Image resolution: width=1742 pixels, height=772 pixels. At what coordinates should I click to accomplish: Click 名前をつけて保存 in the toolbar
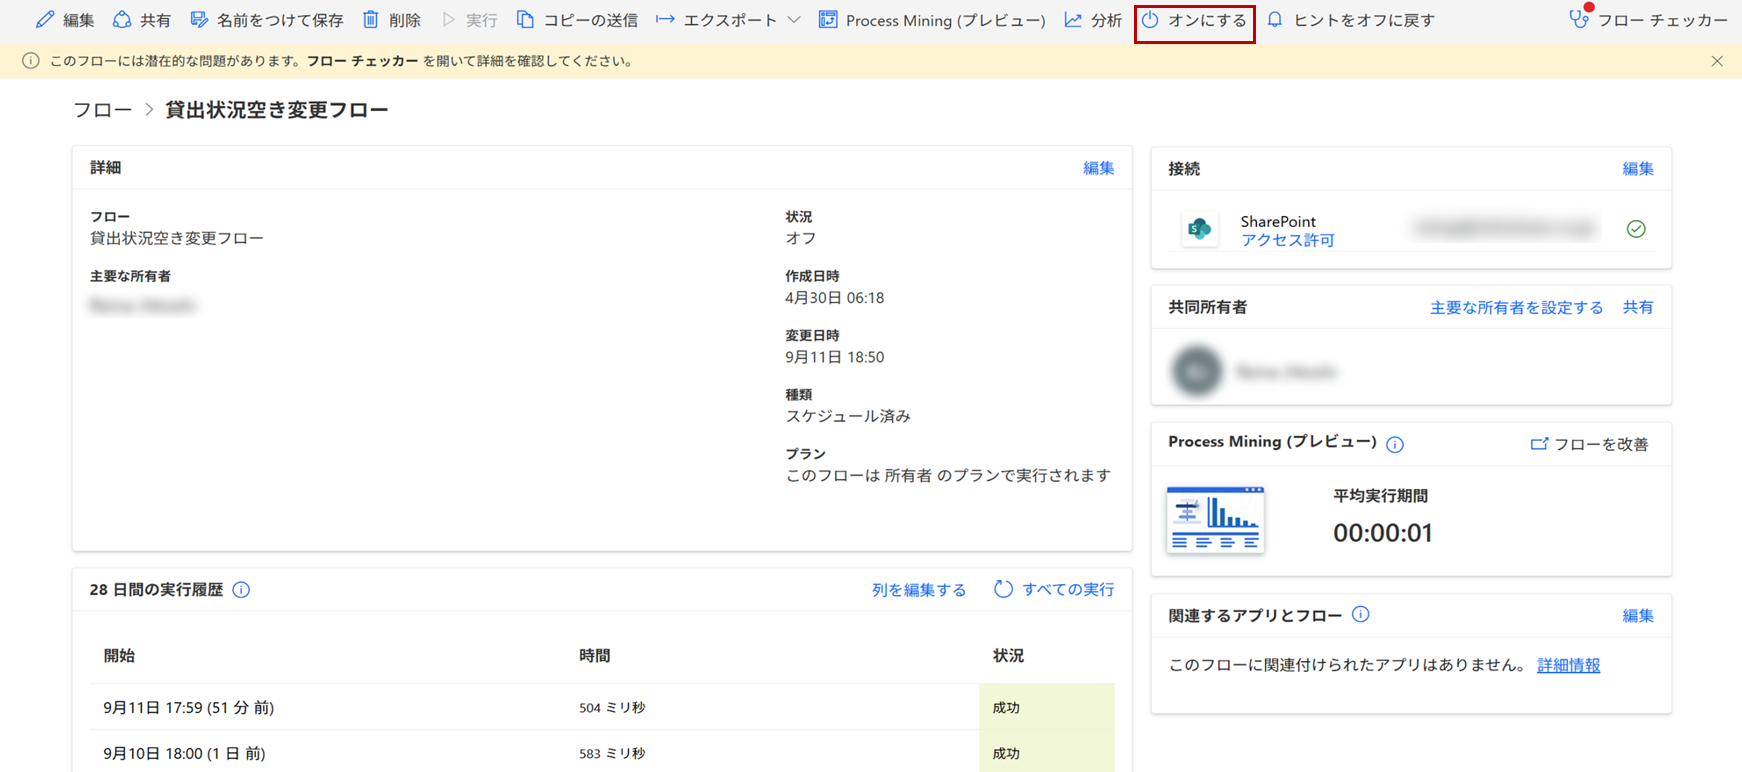(x=267, y=20)
